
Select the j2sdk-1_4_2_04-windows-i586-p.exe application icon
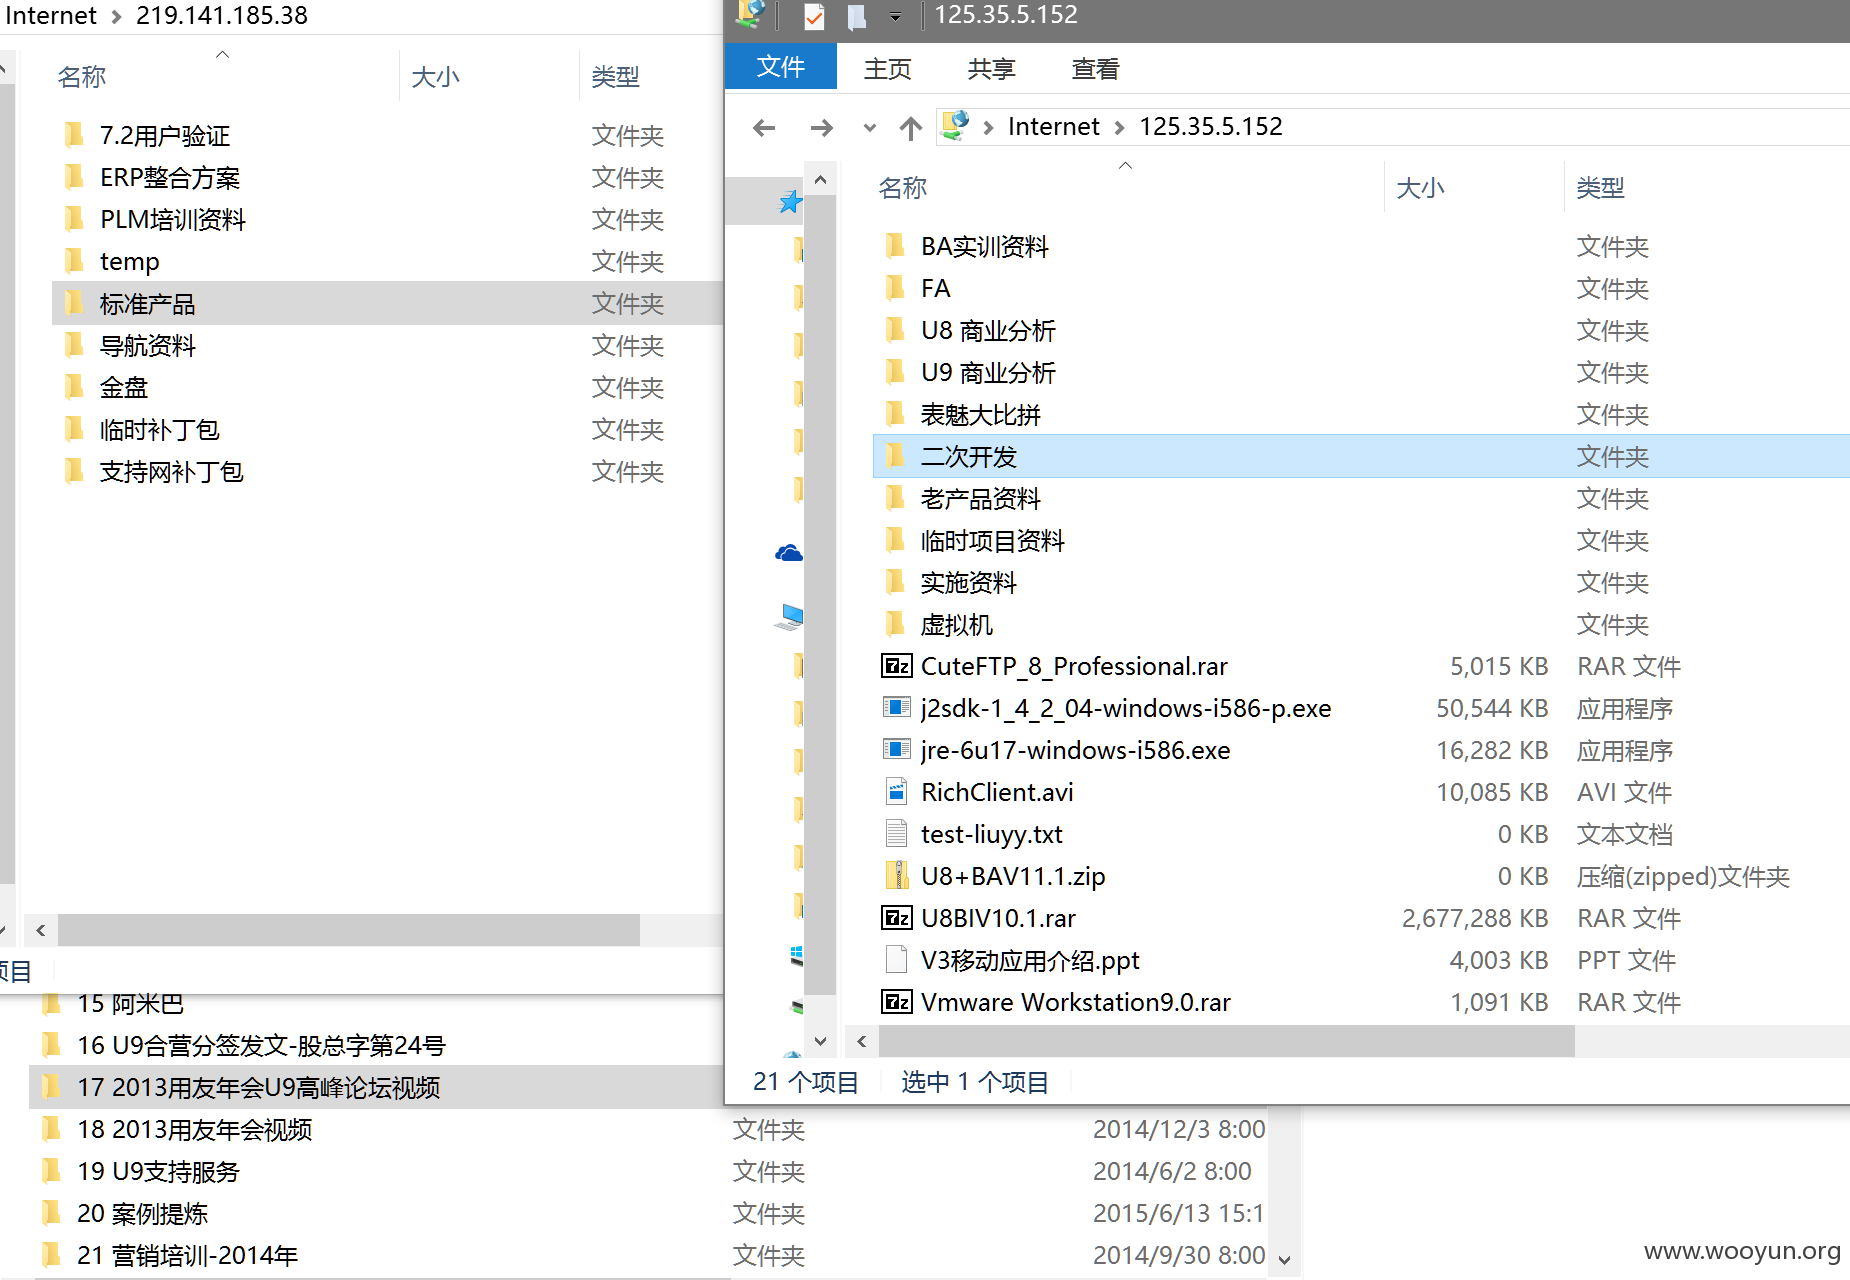(x=896, y=708)
